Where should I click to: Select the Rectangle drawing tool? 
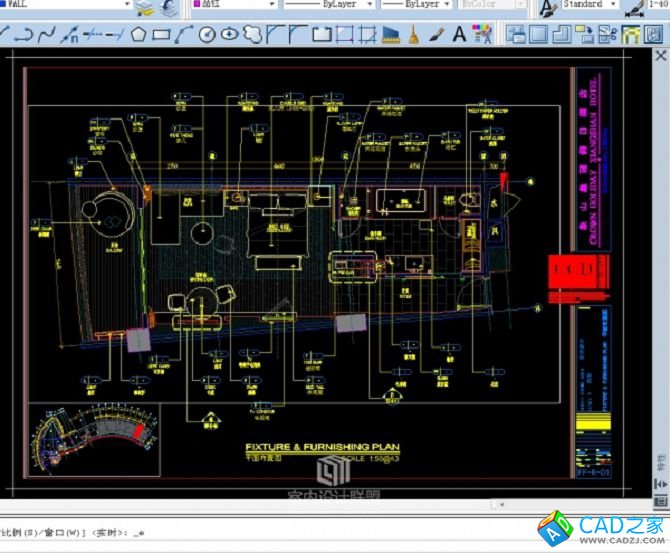click(x=160, y=35)
